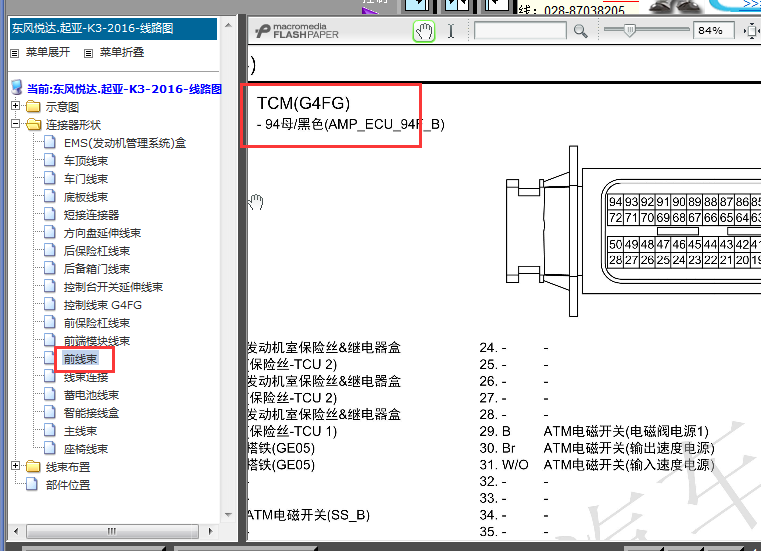Open 控制台开关延伸线束 page

coord(113,287)
